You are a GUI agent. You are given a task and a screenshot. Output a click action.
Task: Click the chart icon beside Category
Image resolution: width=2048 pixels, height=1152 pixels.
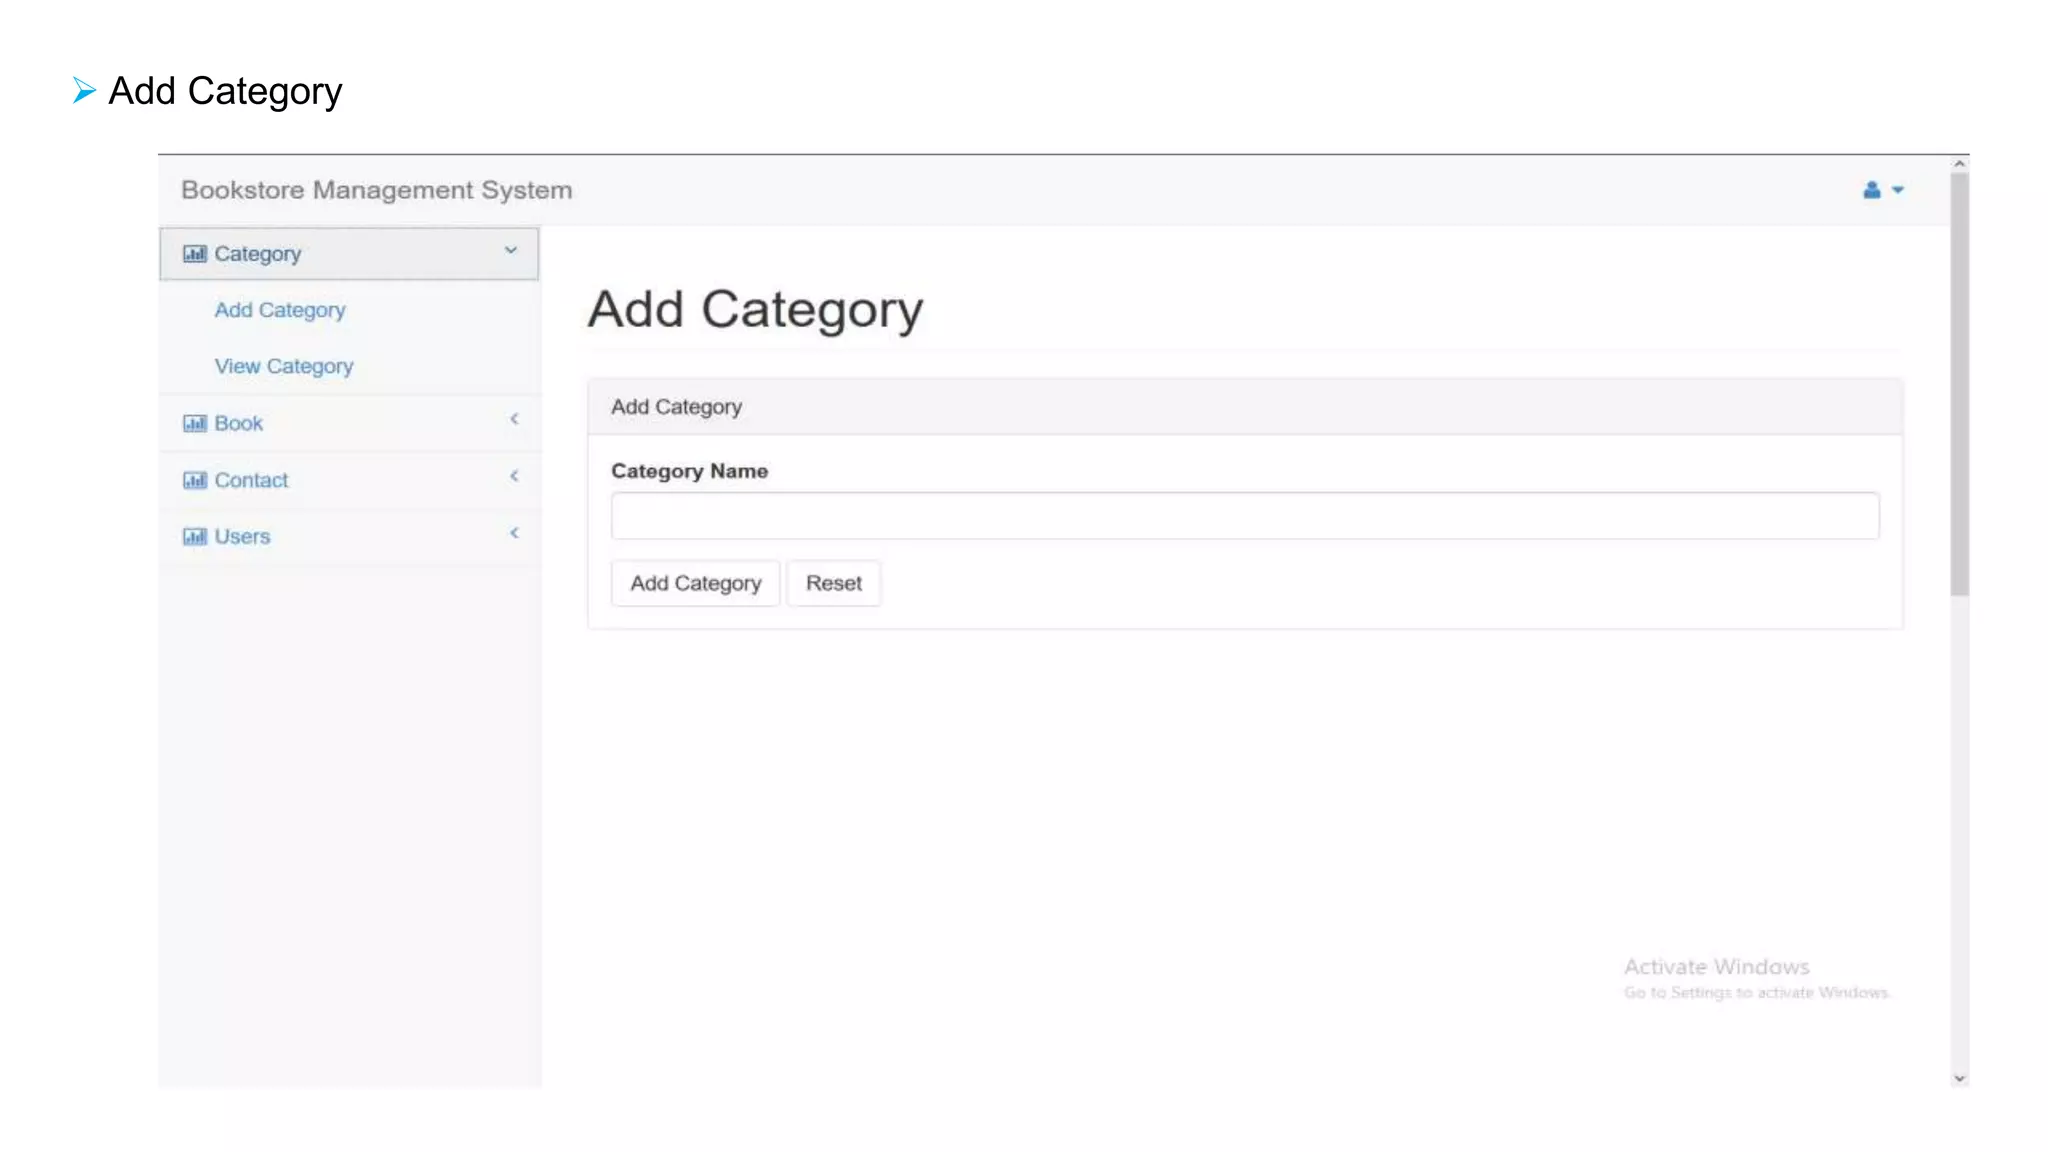[x=194, y=254]
